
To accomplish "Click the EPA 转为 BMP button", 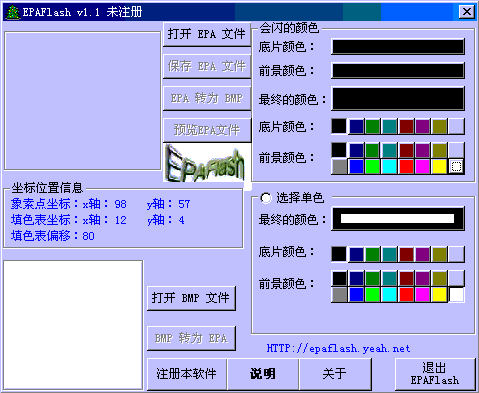I will (207, 98).
